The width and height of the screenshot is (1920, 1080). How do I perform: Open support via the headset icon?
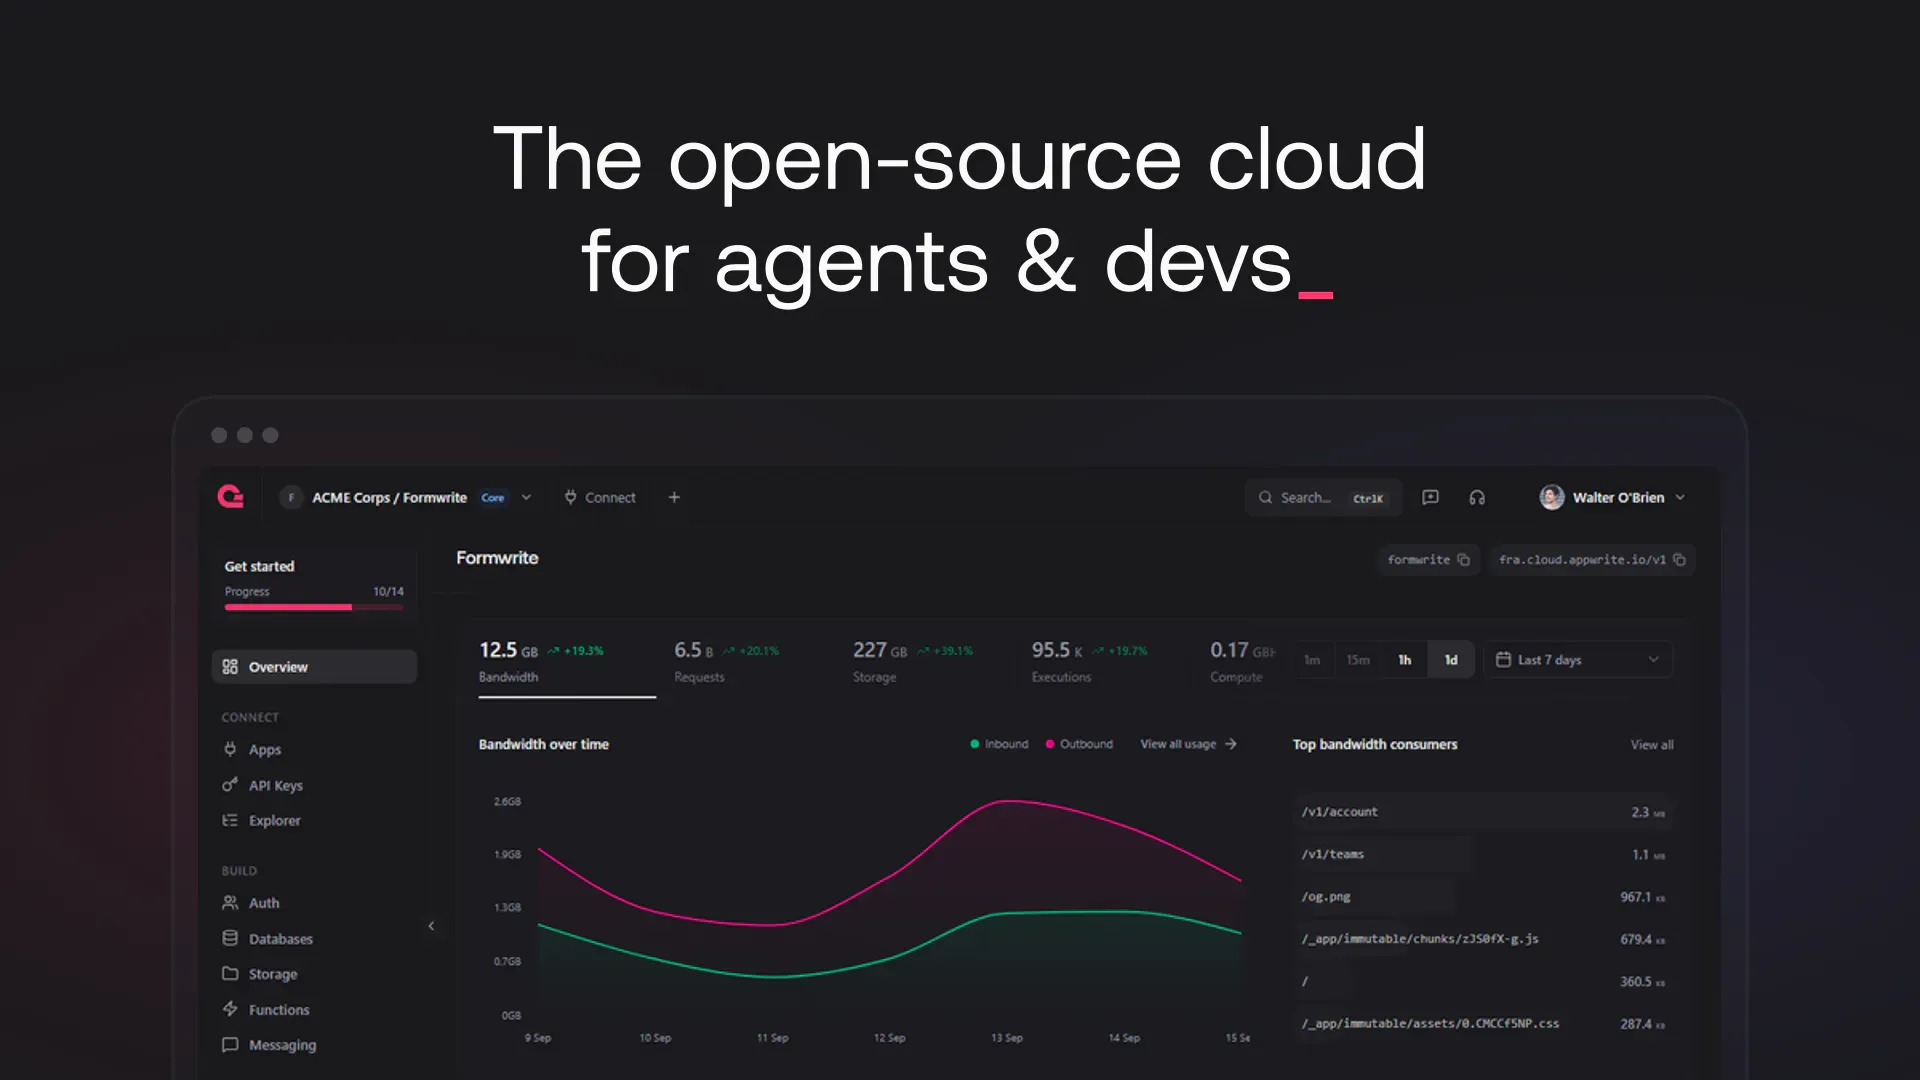[1477, 497]
